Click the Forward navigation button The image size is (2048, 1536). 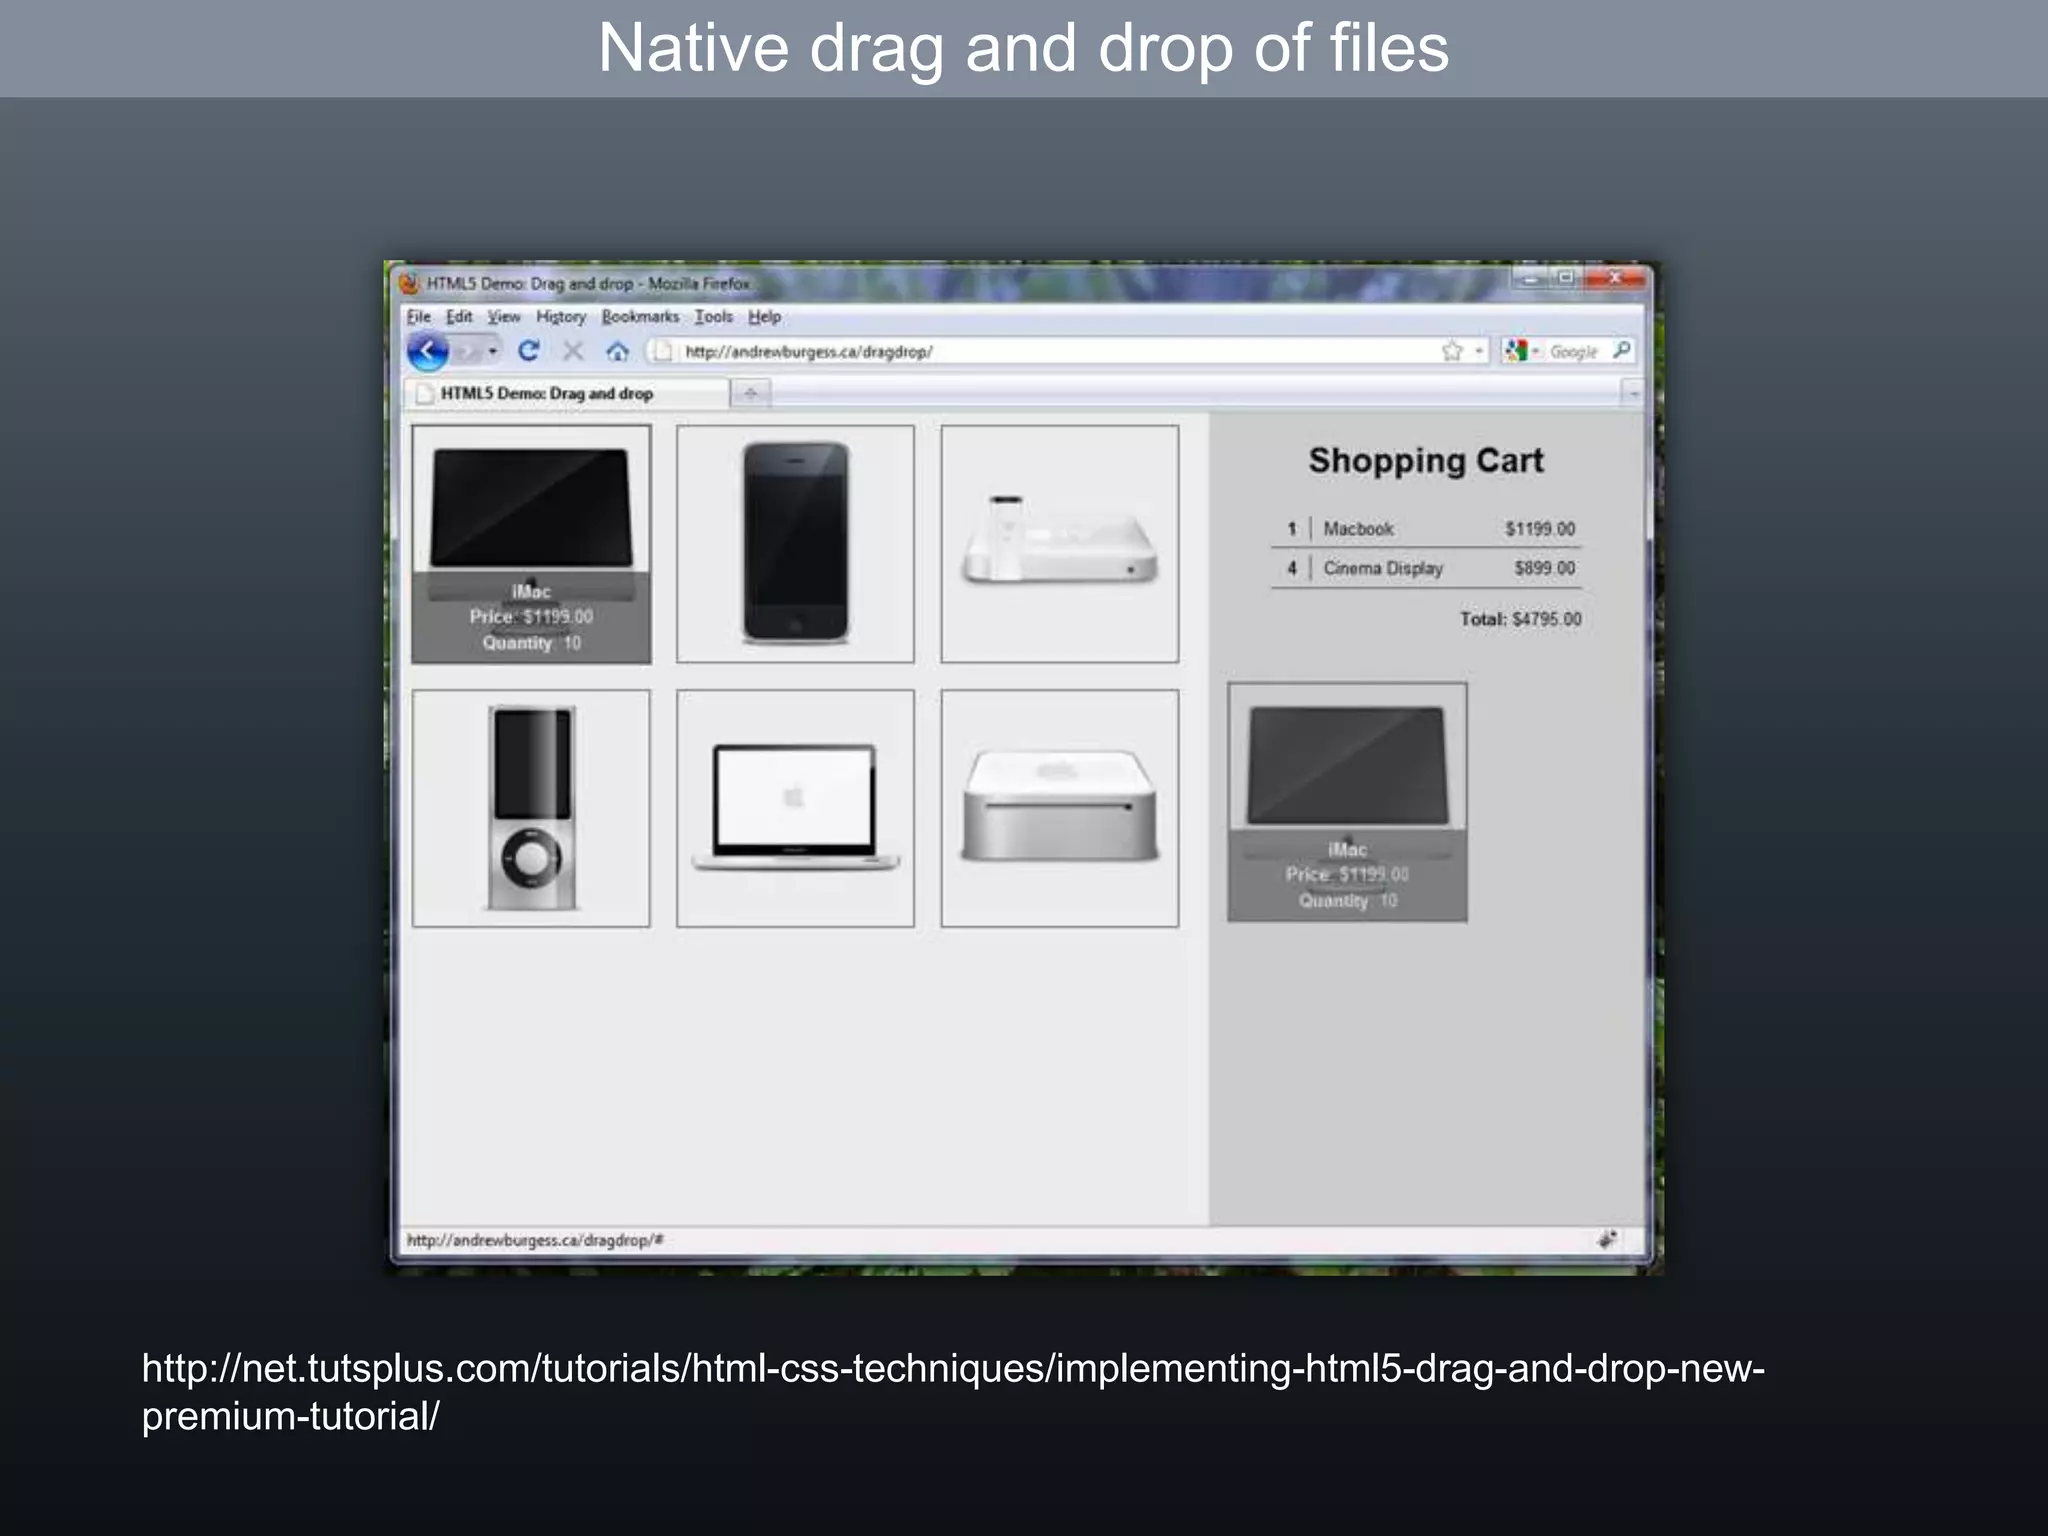click(467, 351)
